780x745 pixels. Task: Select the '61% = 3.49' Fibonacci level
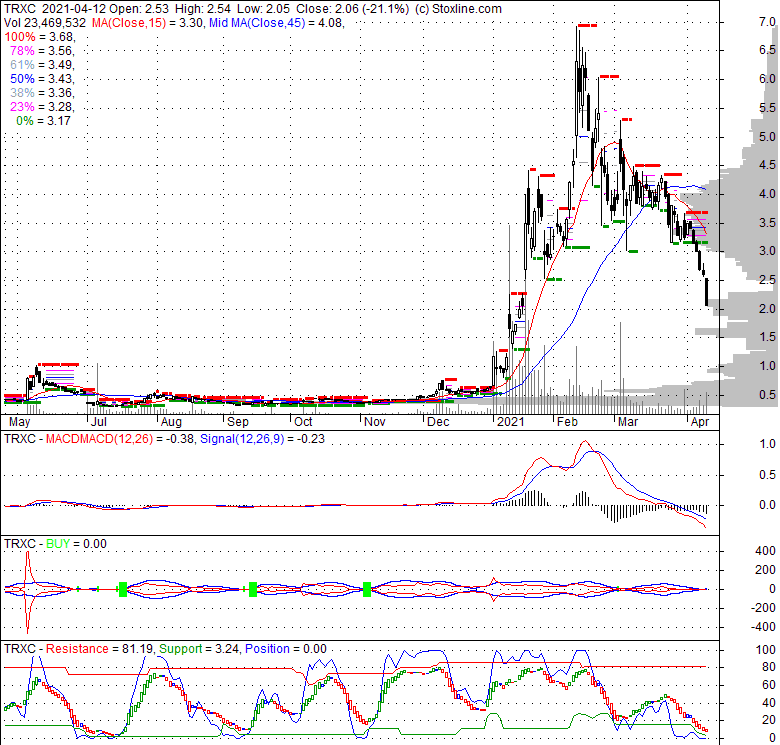pos(42,65)
